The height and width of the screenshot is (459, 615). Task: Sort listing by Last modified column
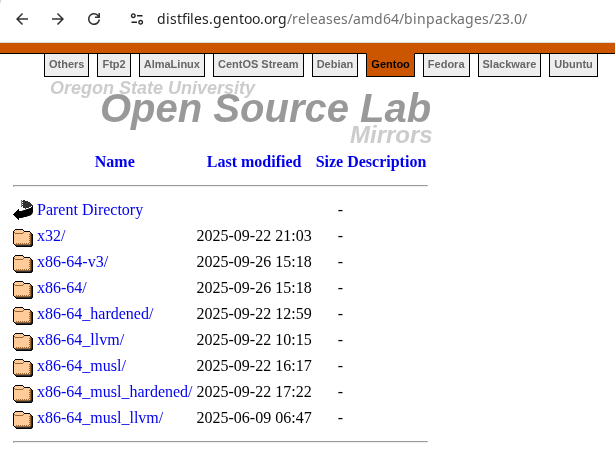[x=254, y=162]
